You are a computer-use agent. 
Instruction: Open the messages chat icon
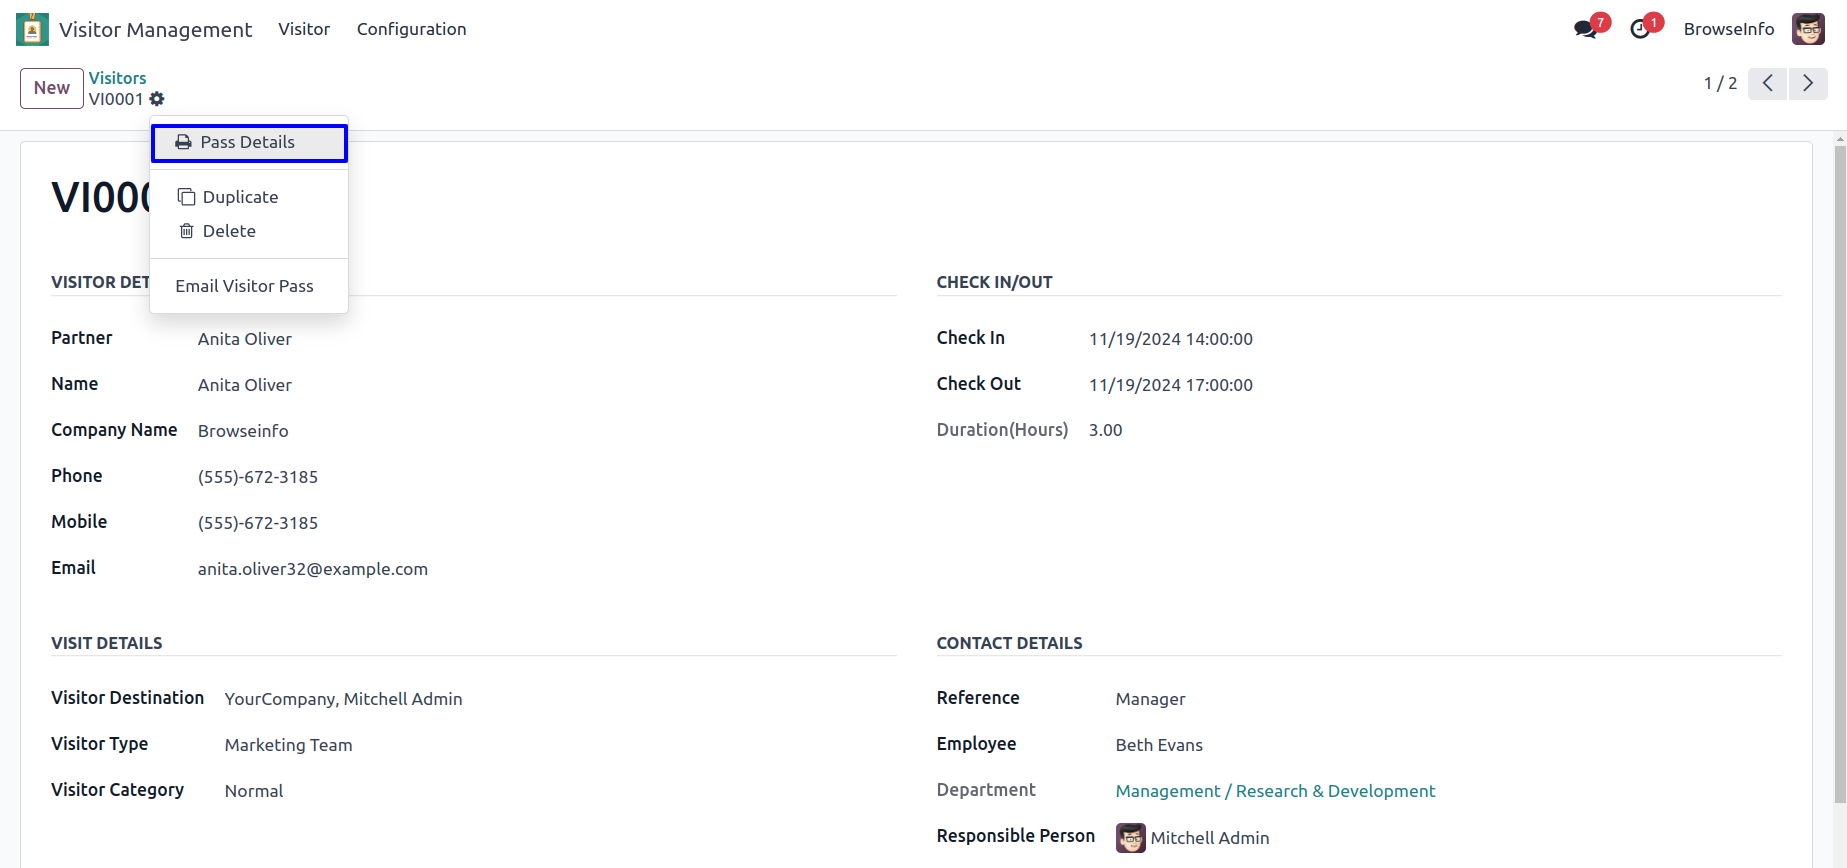(1585, 29)
